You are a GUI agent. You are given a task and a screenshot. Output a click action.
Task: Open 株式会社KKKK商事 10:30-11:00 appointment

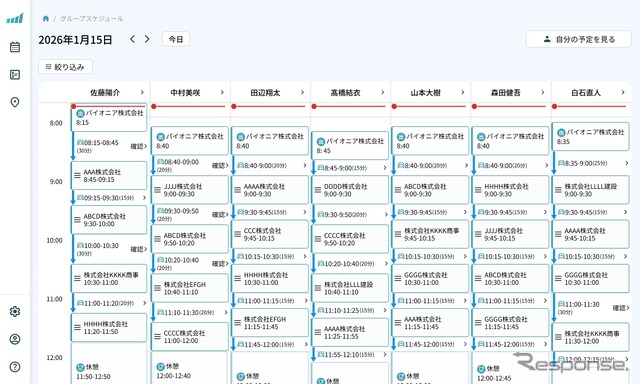[x=109, y=279]
